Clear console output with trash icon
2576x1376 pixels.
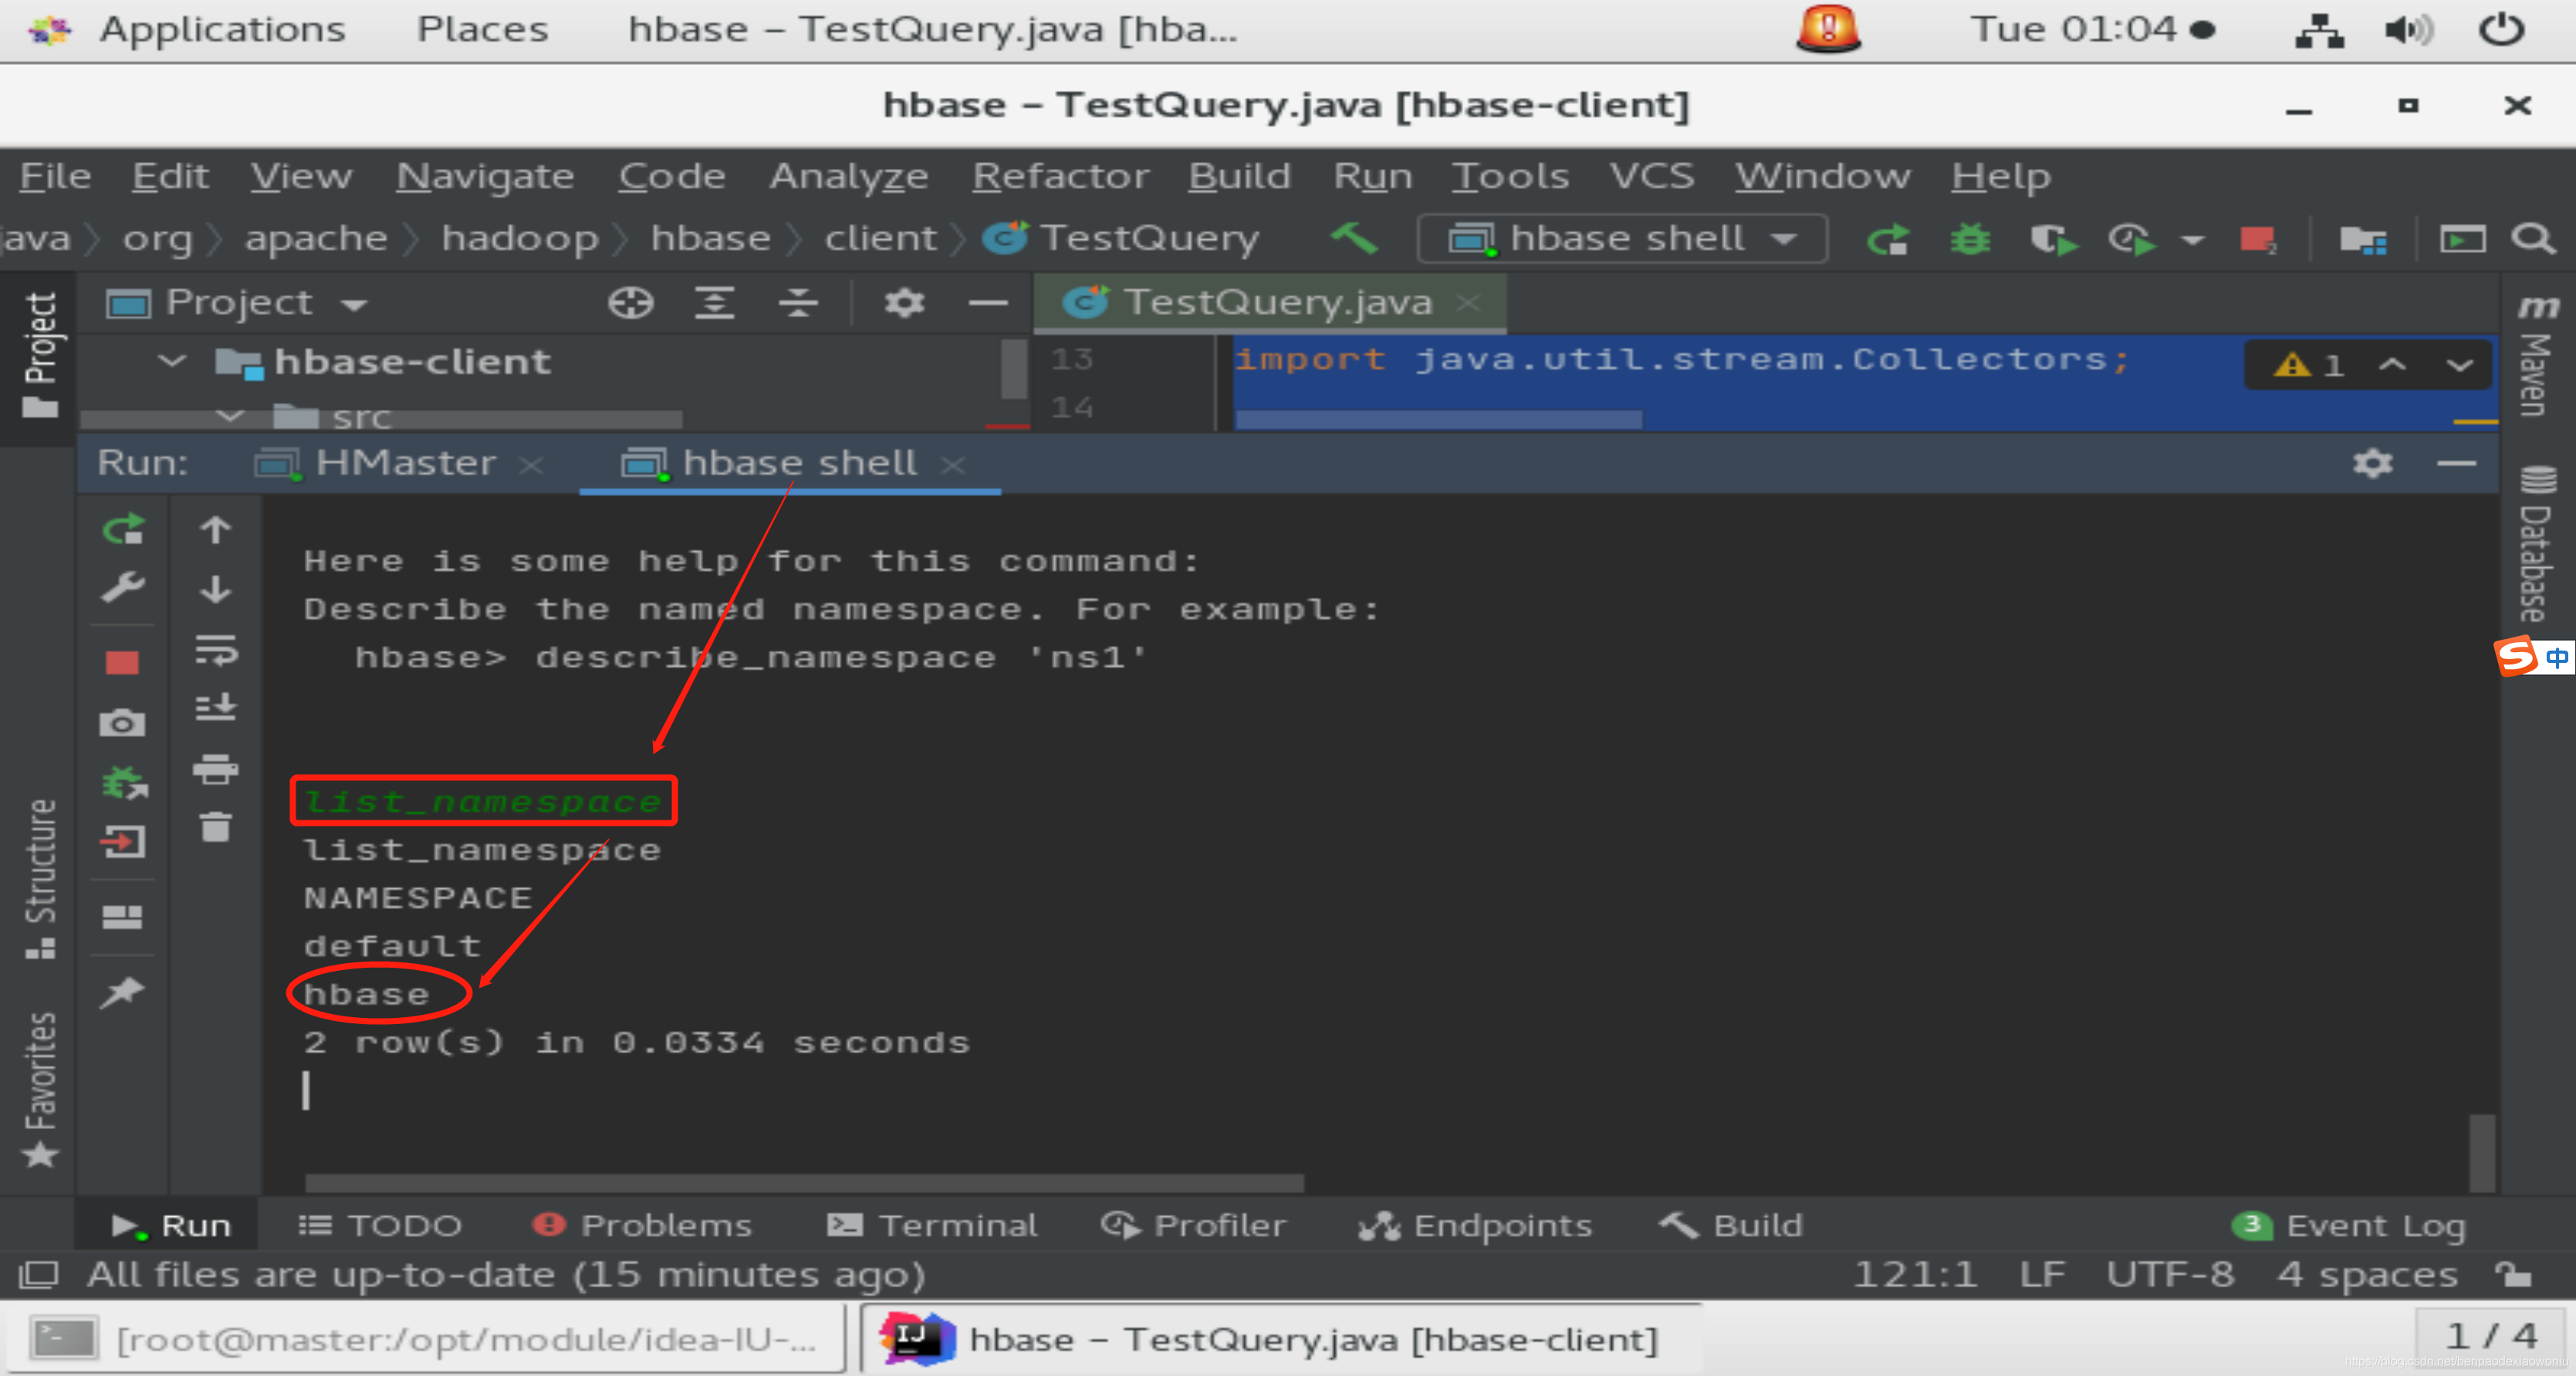tap(215, 828)
